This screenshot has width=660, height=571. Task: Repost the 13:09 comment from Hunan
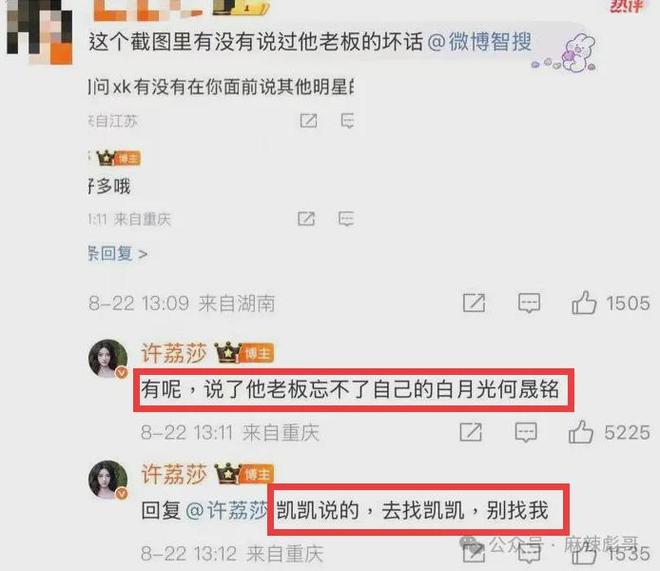474,303
